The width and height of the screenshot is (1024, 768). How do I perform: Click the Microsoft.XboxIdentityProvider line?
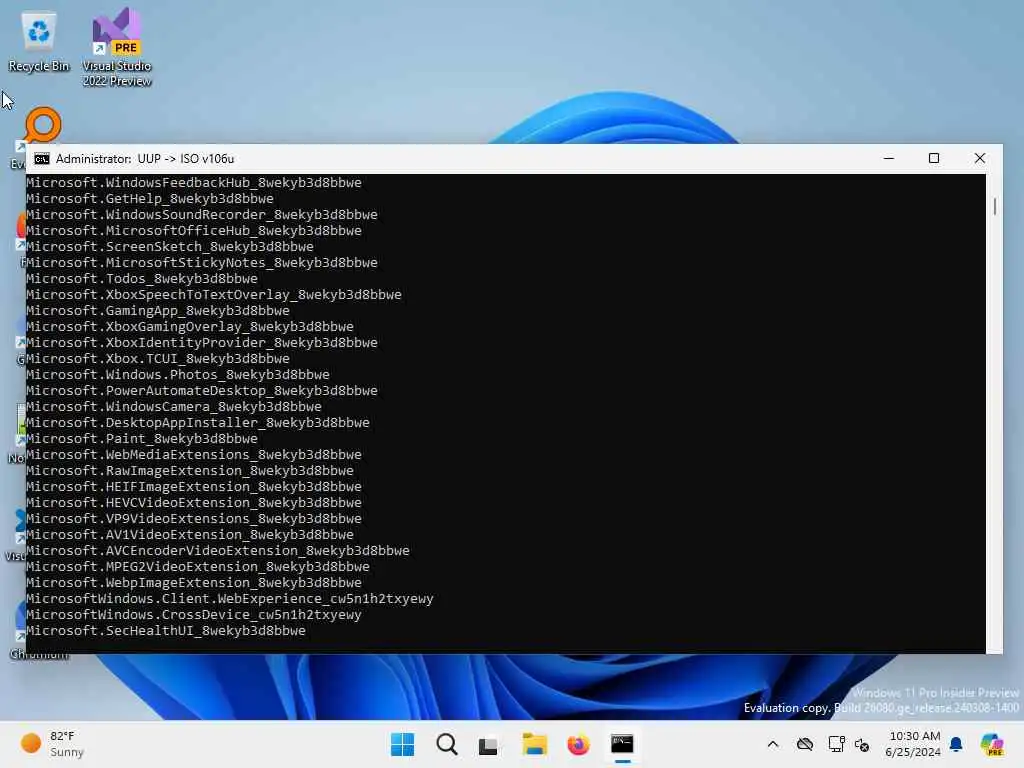(202, 342)
